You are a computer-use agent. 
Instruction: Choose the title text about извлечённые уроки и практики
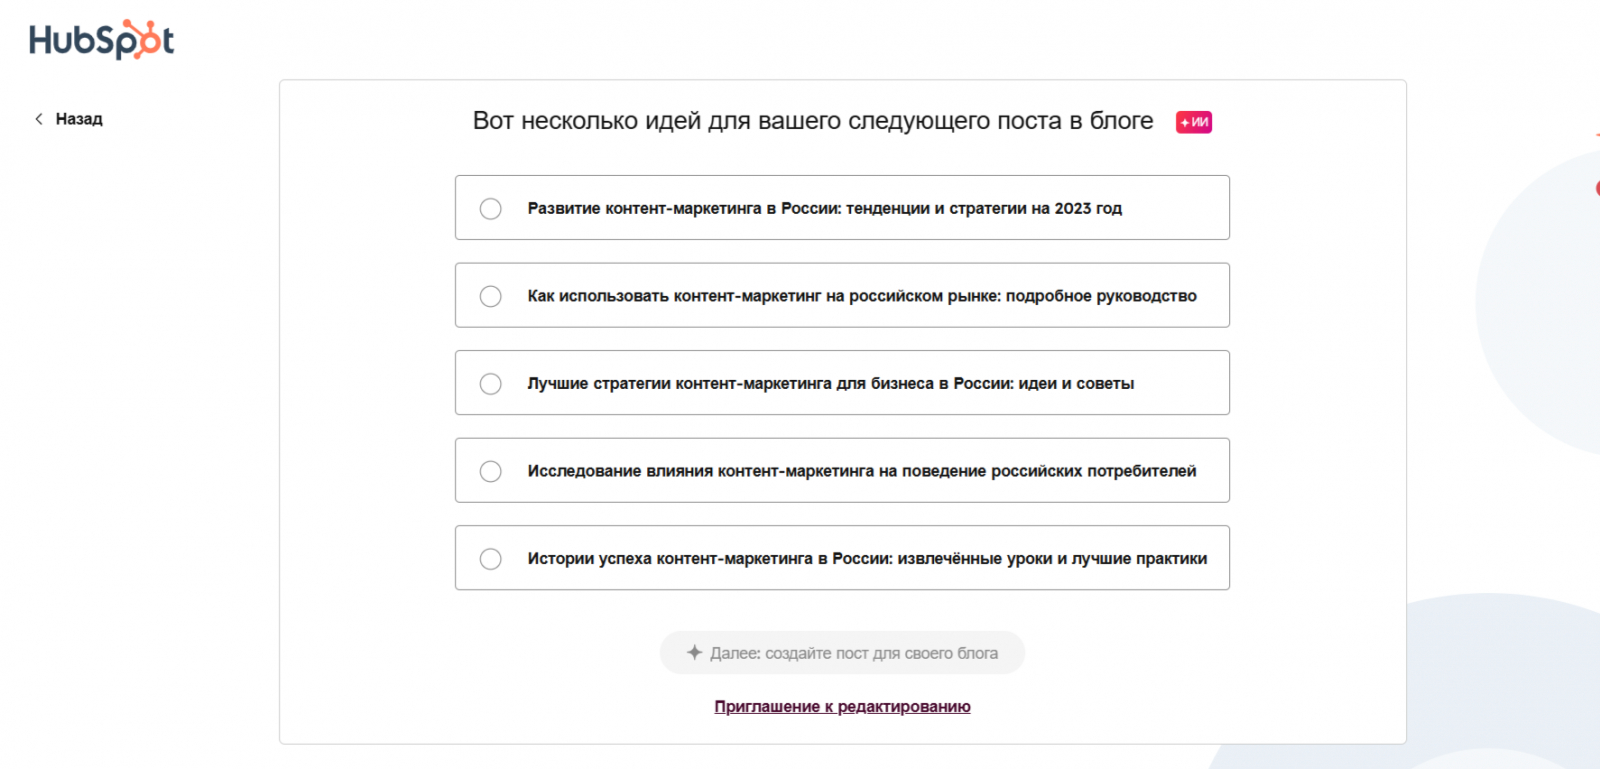click(867, 558)
